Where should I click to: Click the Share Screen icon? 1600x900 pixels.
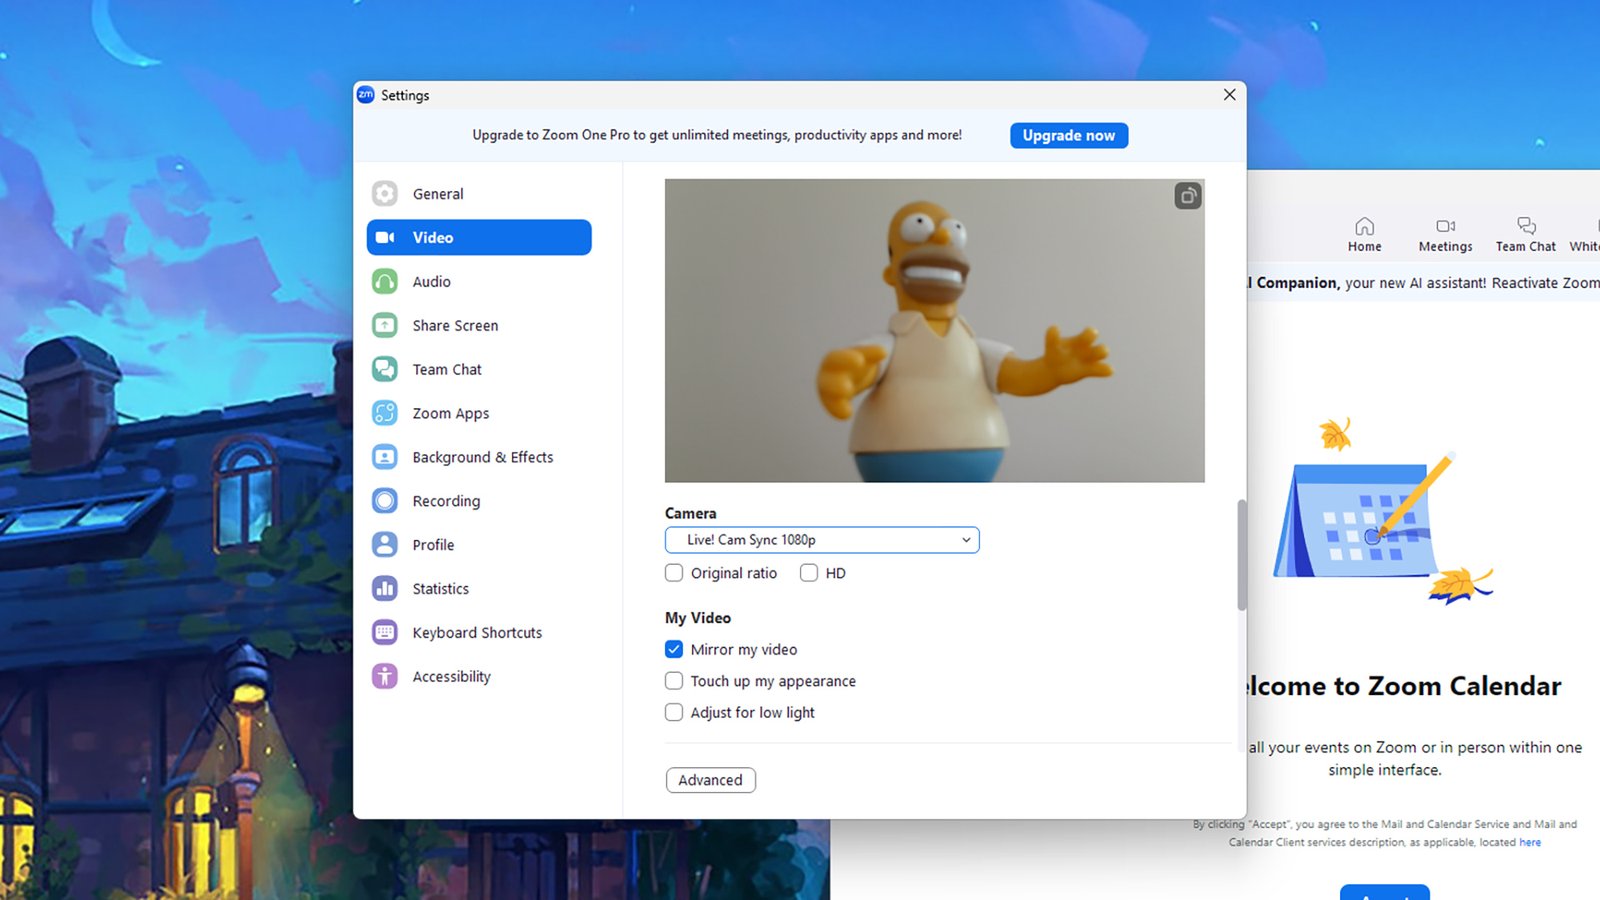pyautogui.click(x=385, y=325)
